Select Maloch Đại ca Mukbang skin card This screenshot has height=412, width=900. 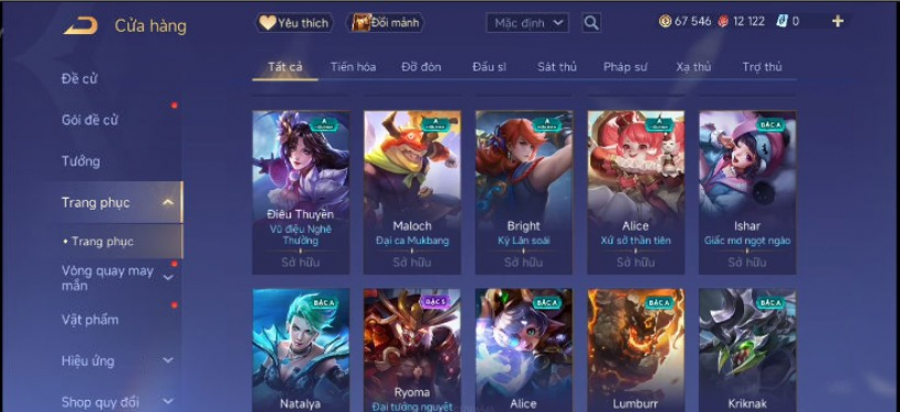click(x=412, y=192)
